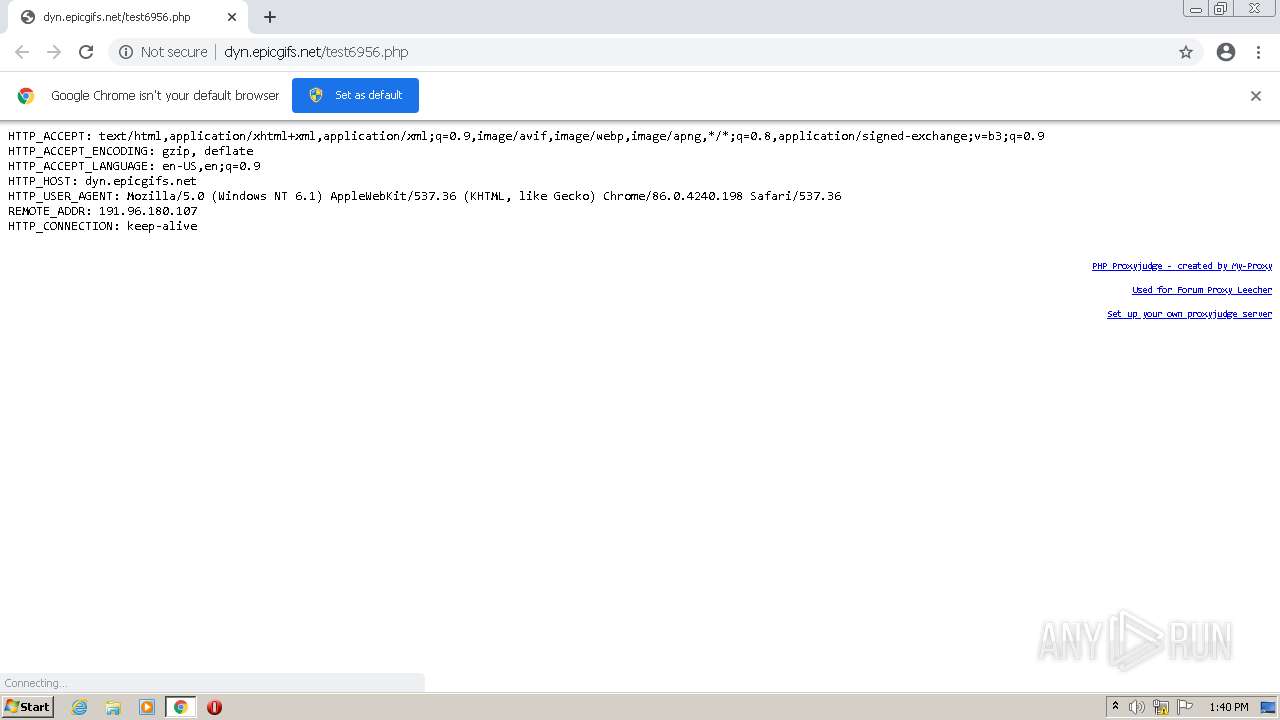The height and width of the screenshot is (720, 1280).
Task: Open a new tab
Action: pyautogui.click(x=270, y=17)
